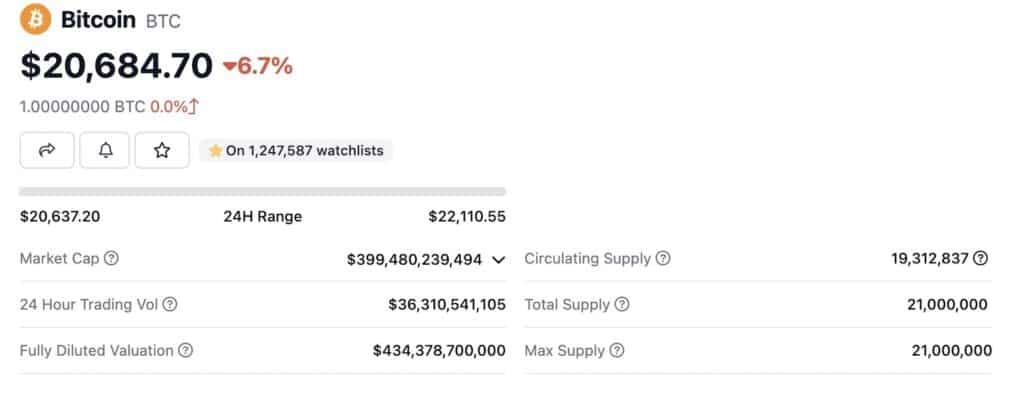Click the Bitcoin name heading

98,20
